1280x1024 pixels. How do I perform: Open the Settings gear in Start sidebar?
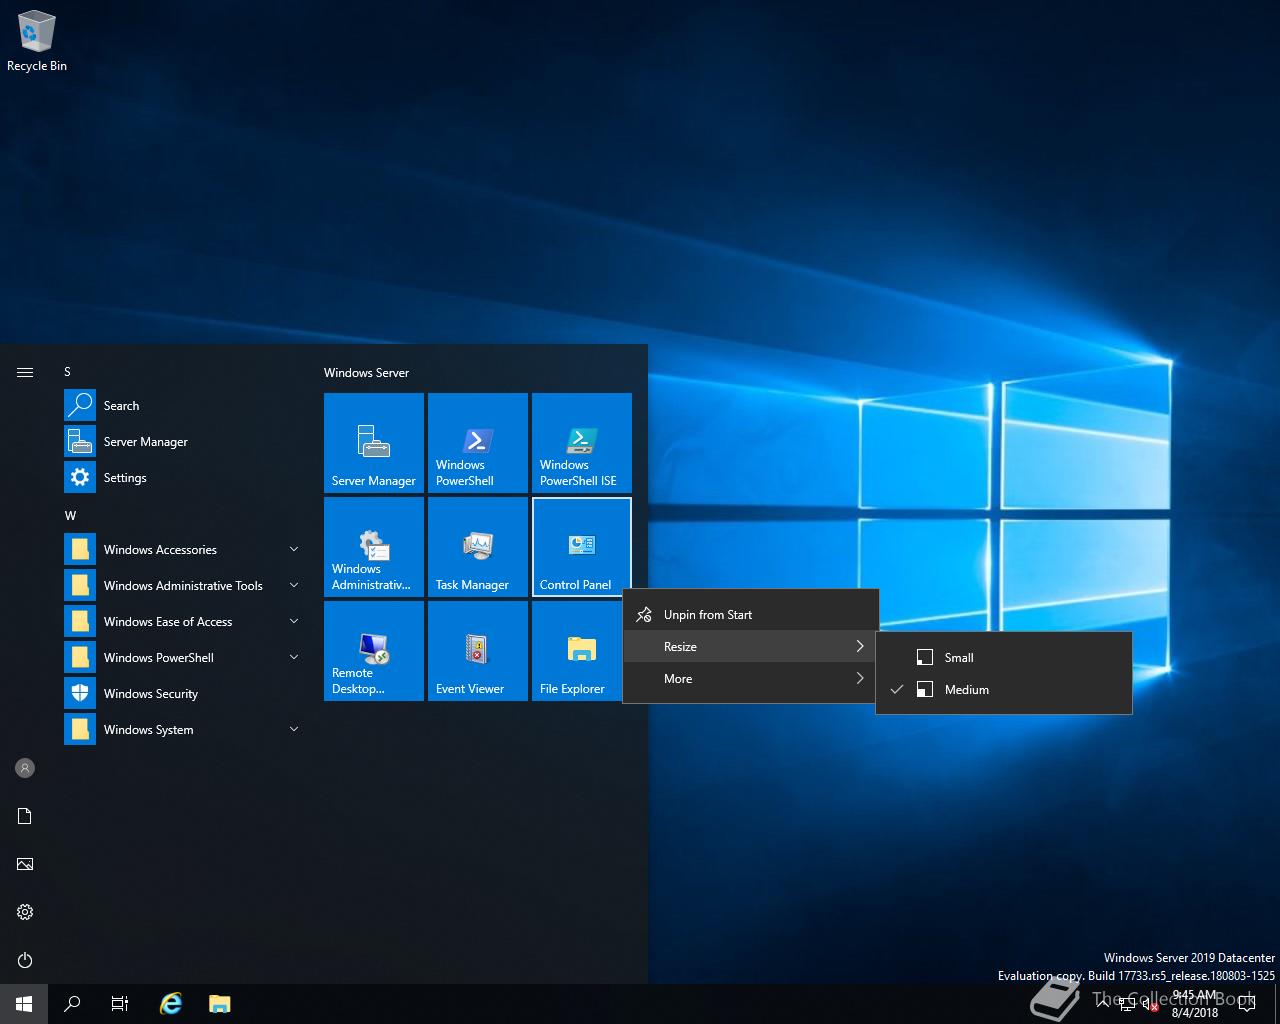[25, 912]
